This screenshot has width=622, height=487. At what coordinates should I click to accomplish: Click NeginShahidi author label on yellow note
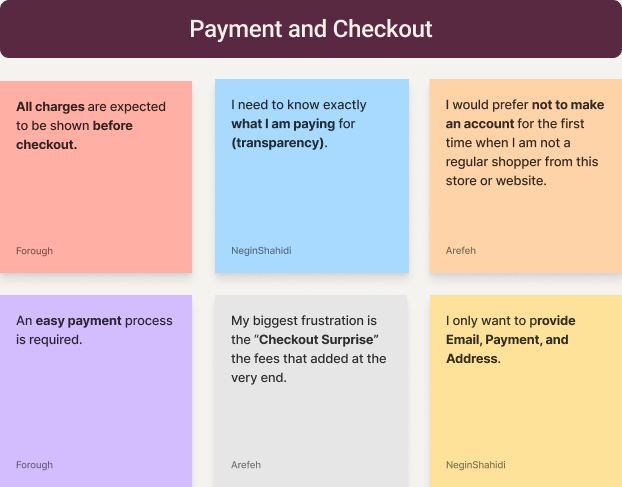click(475, 465)
